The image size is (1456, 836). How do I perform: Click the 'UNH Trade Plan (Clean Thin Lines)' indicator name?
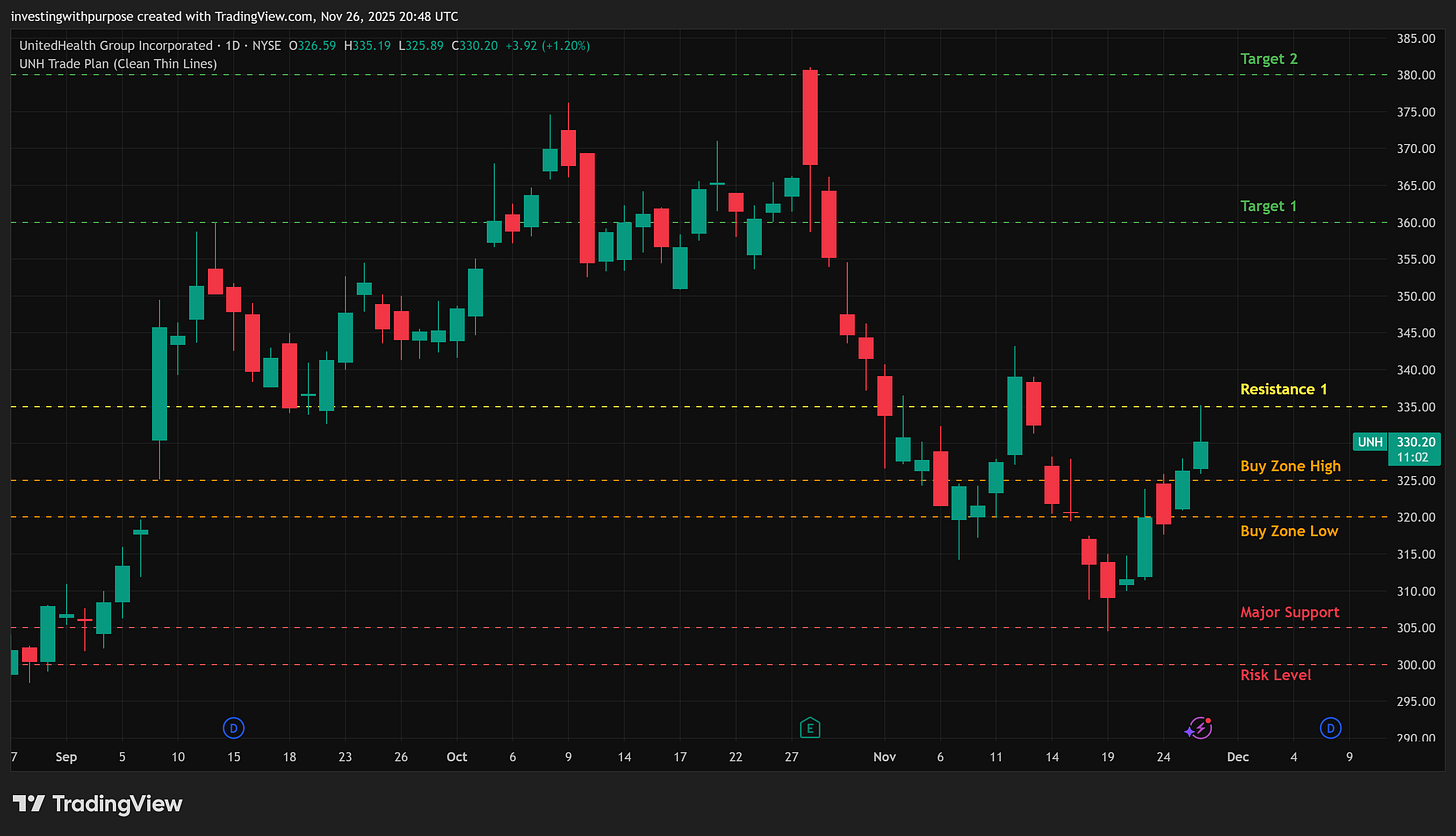[118, 64]
